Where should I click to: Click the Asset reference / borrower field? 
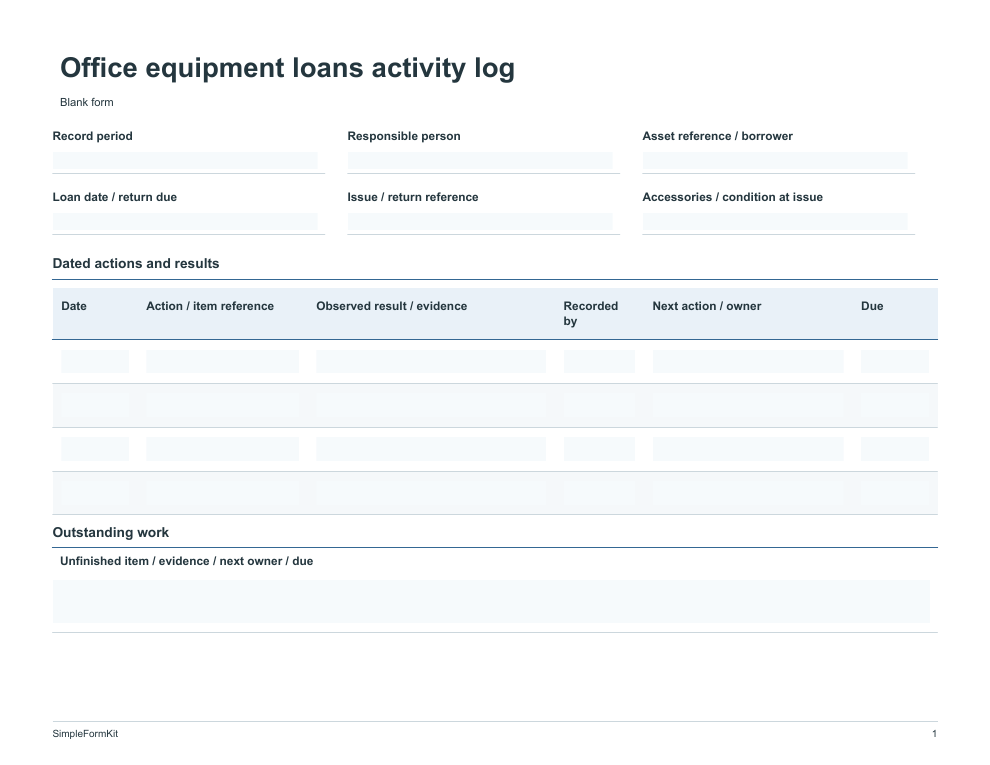775,161
